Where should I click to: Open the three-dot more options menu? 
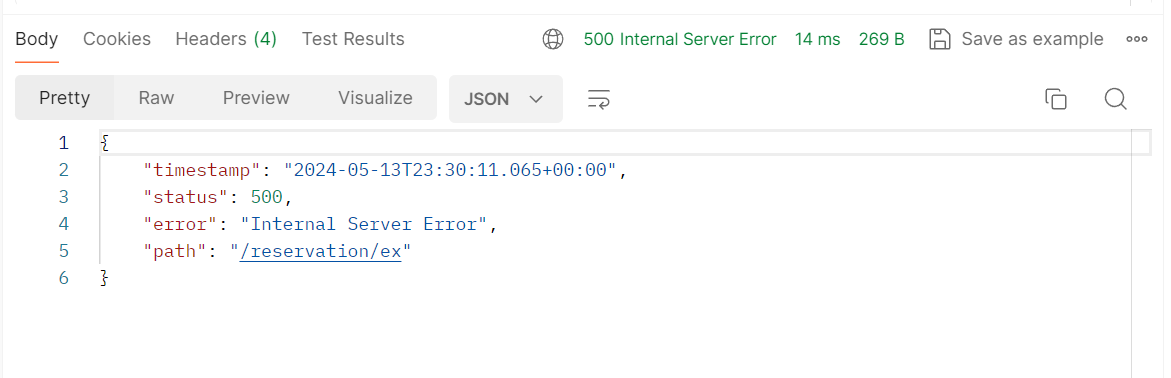tap(1137, 39)
